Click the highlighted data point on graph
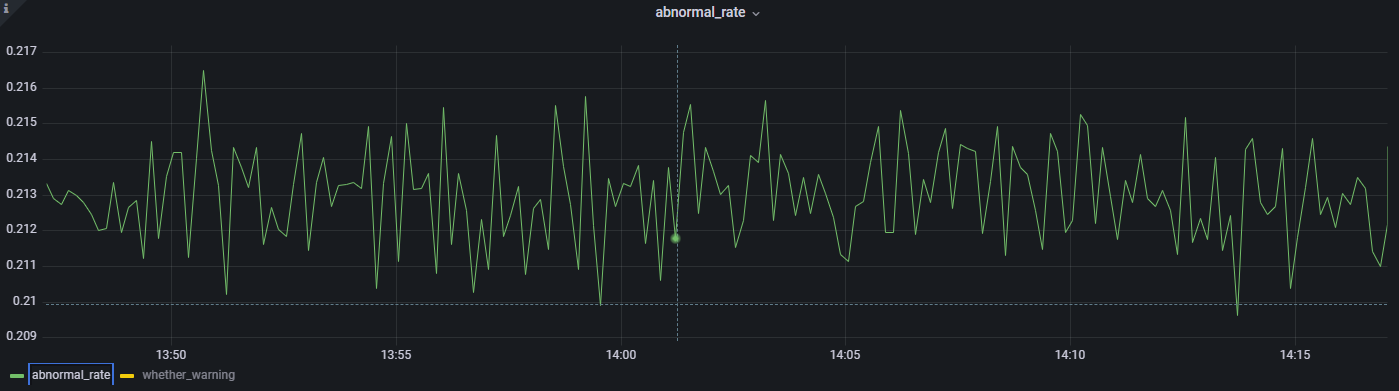 pyautogui.click(x=676, y=238)
